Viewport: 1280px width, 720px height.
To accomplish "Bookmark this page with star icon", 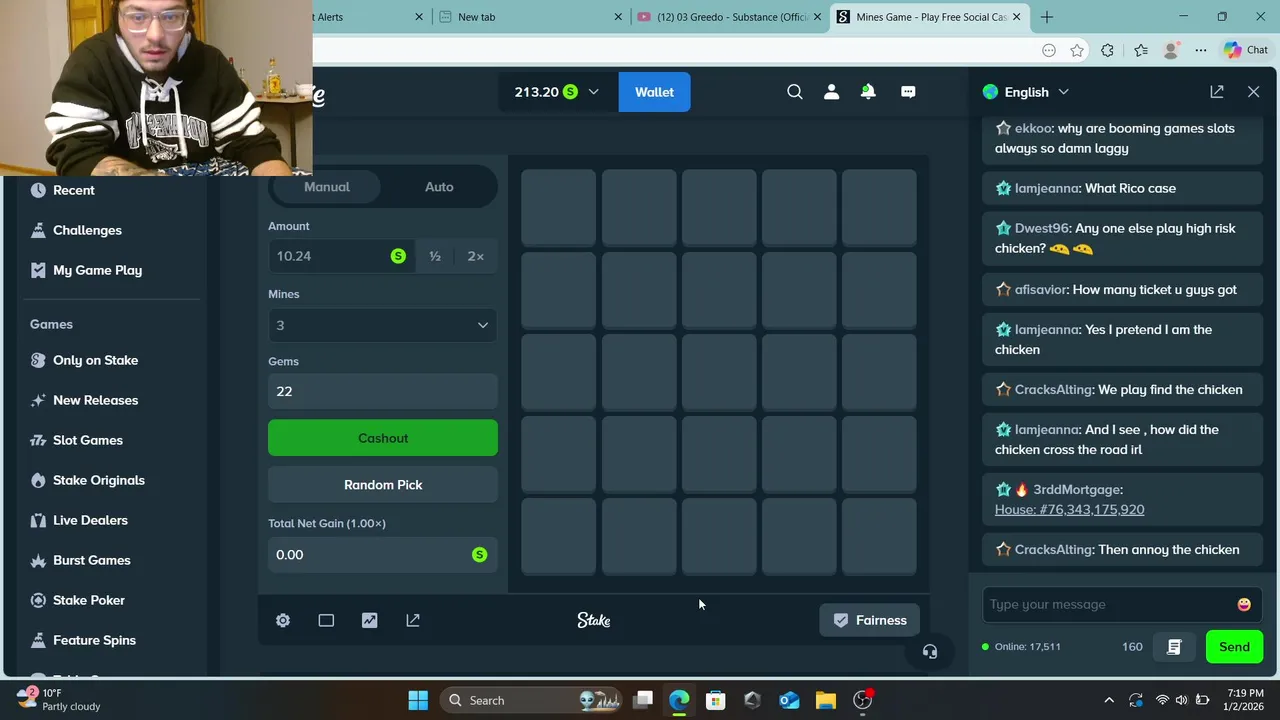I will [x=1077, y=50].
